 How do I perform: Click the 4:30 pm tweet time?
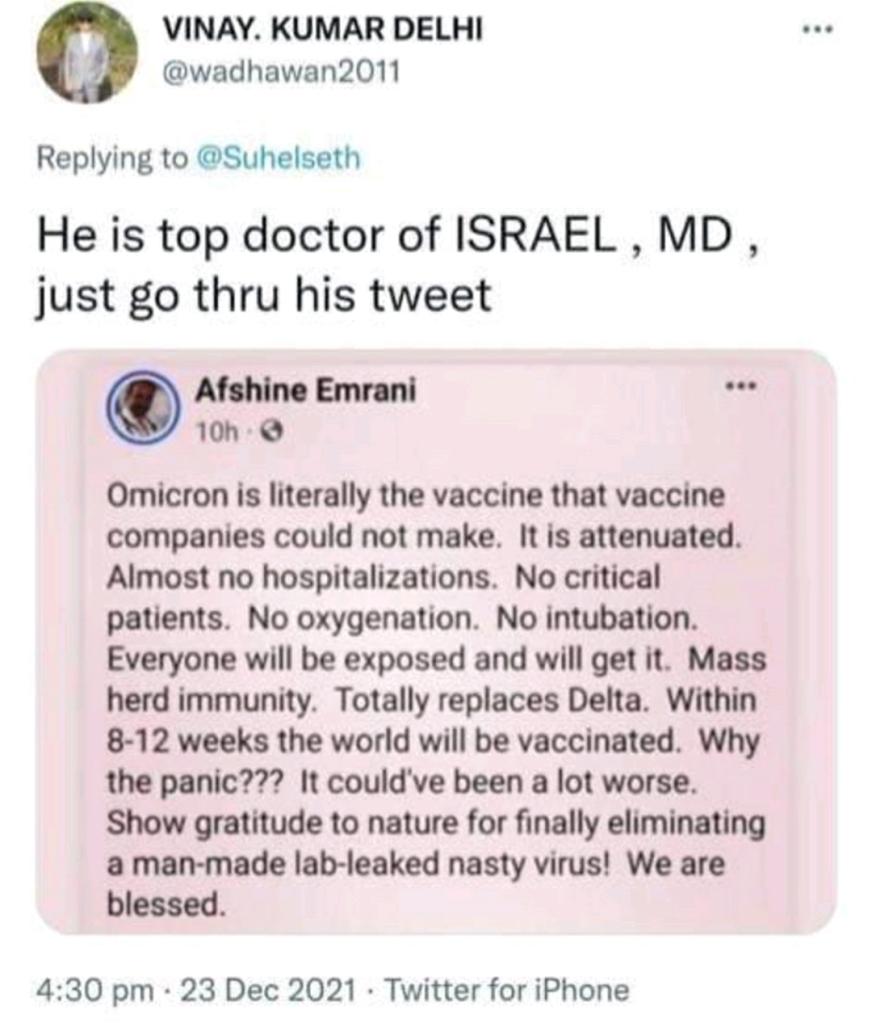(x=93, y=990)
